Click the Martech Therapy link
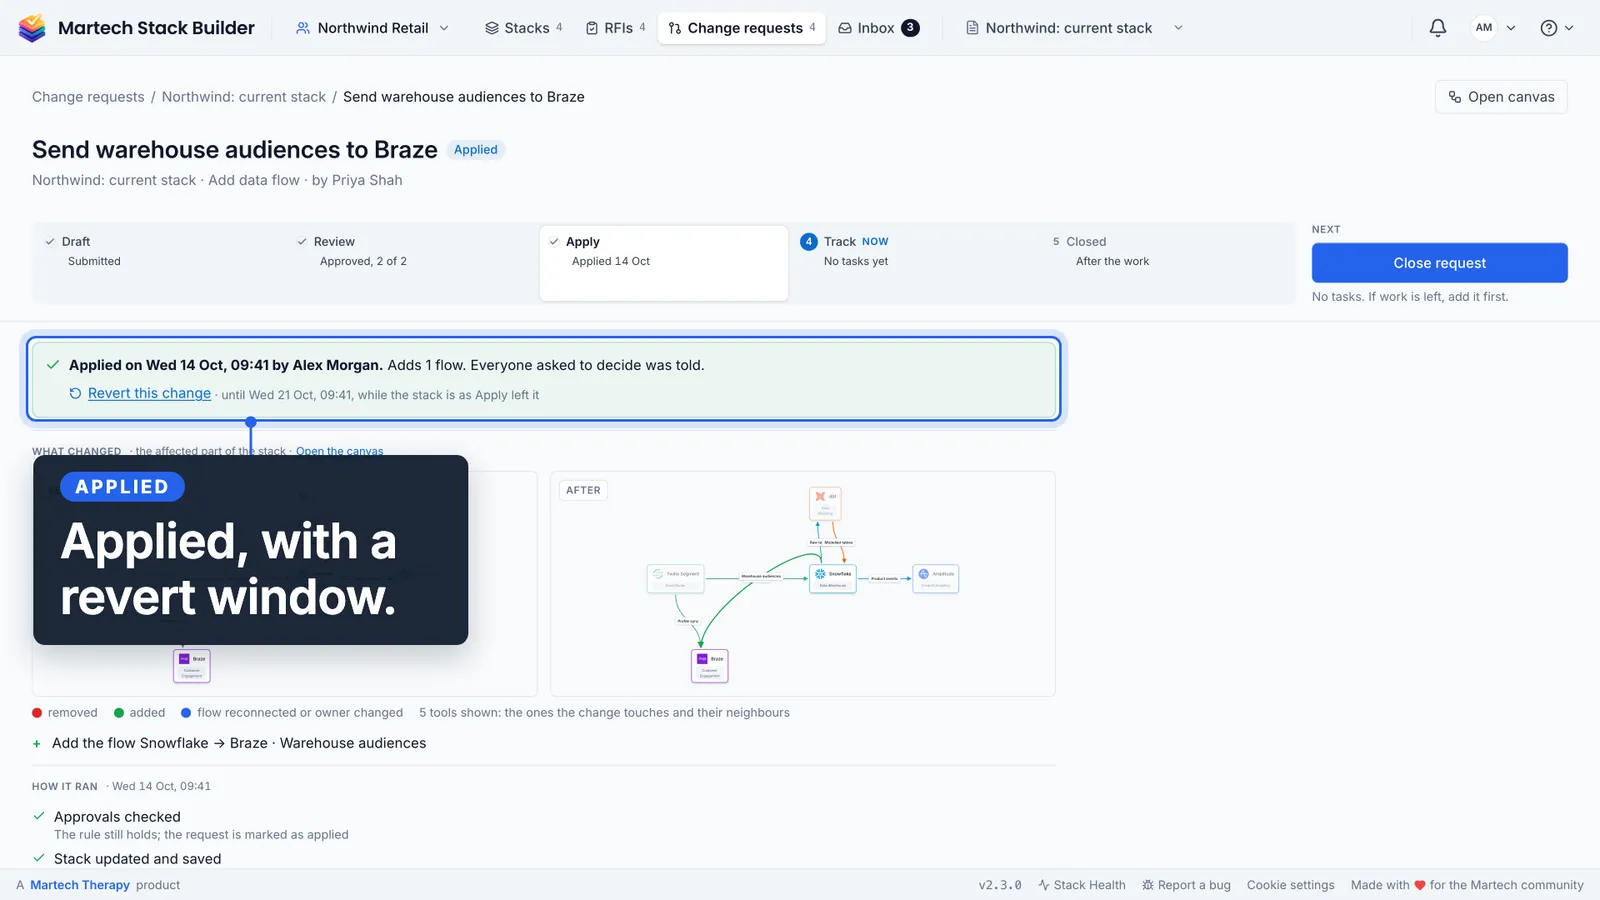Screen dimensions: 1600x900 point(80,885)
